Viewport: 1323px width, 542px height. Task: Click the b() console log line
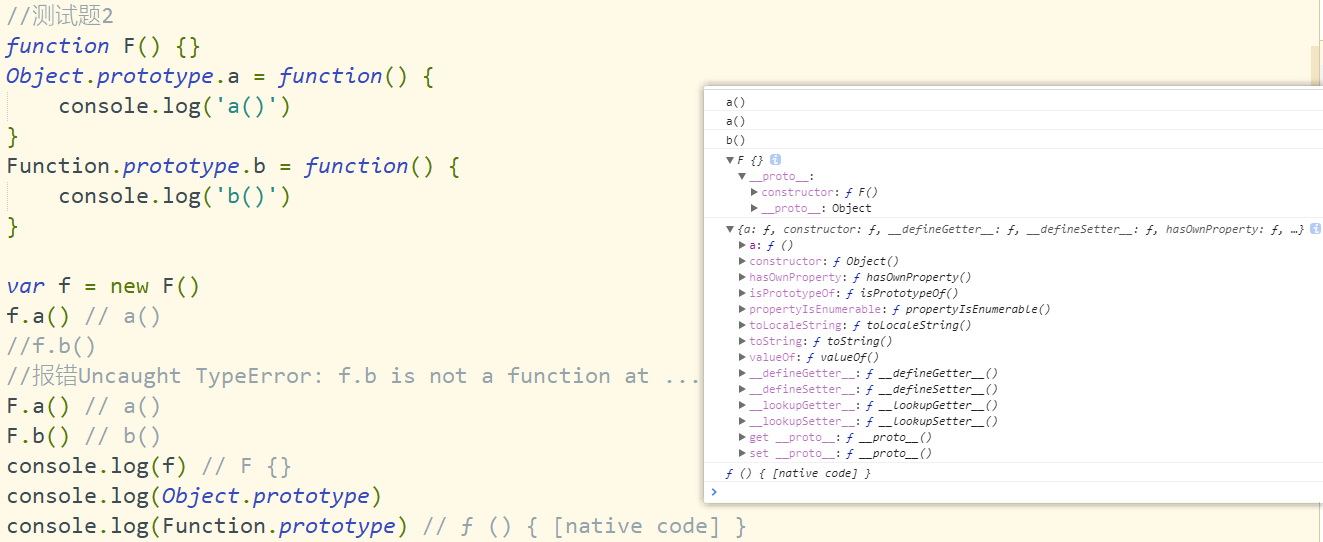(736, 140)
